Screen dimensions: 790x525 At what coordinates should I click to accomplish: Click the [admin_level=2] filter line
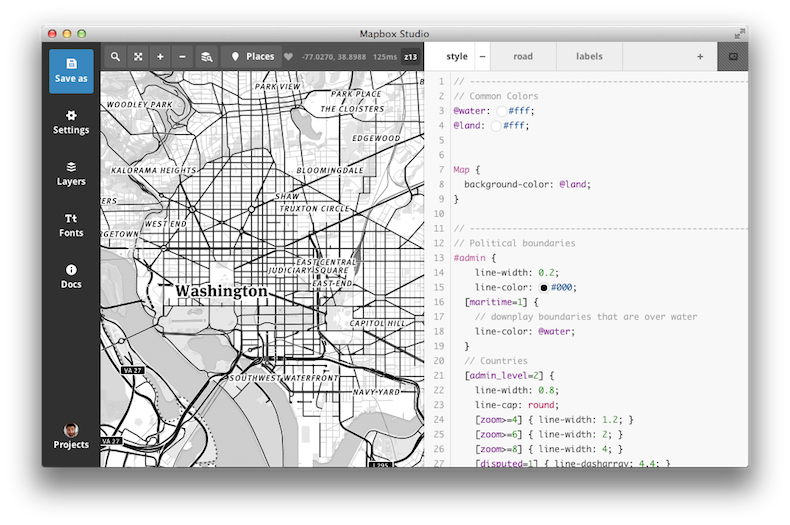click(x=509, y=376)
